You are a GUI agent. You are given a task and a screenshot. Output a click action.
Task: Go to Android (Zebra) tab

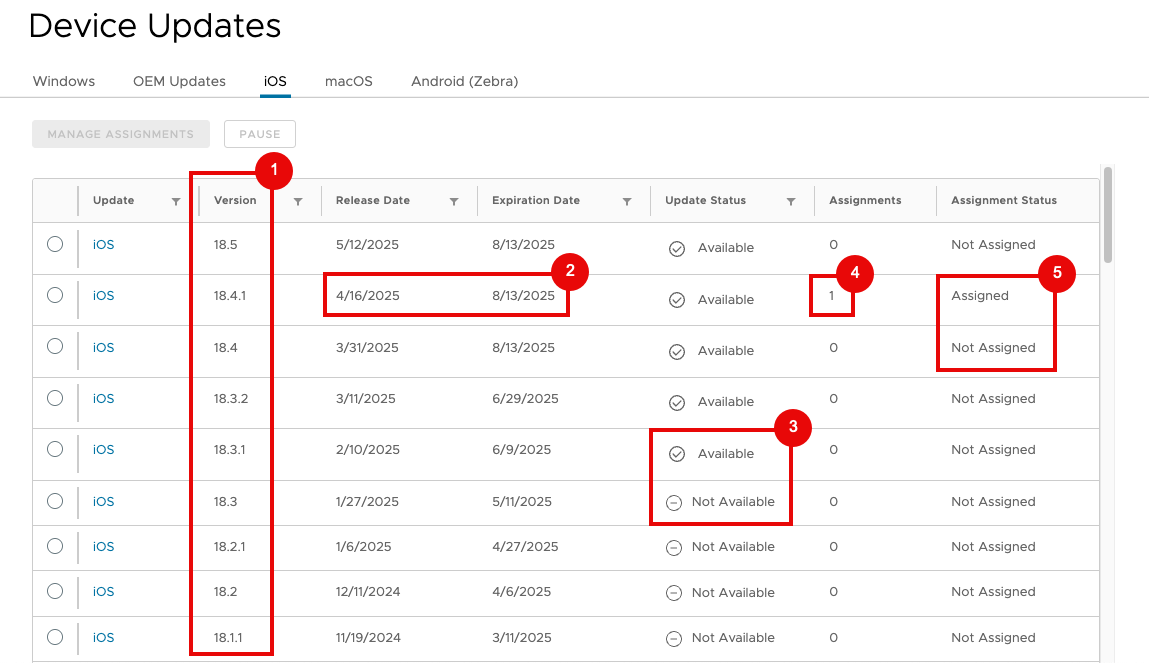pyautogui.click(x=464, y=81)
